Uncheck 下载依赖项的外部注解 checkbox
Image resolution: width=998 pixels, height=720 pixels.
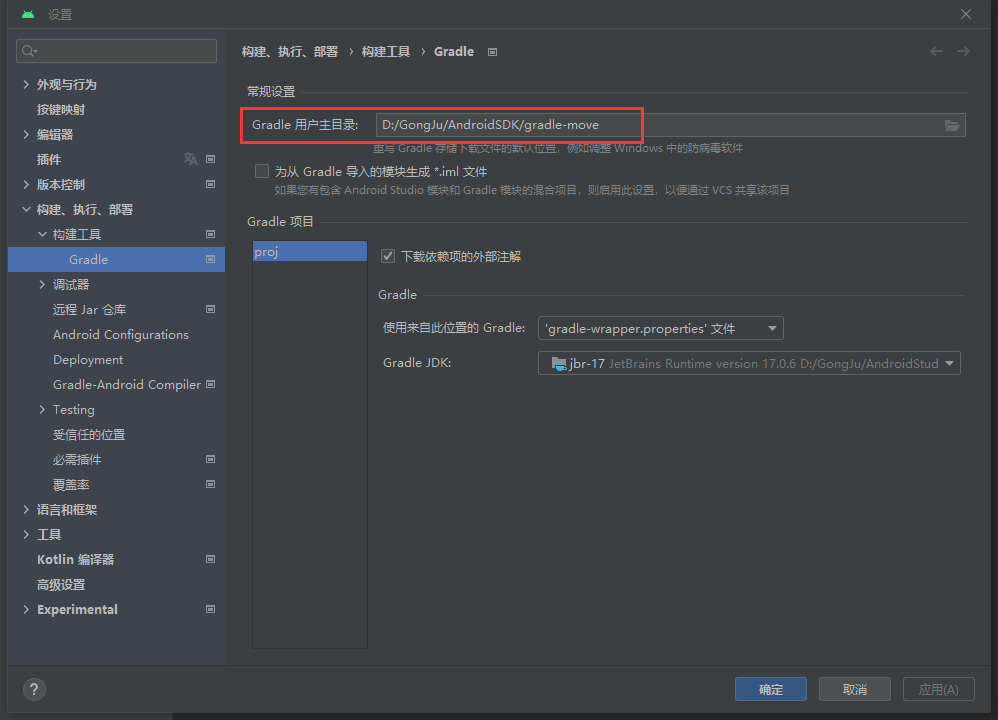(x=388, y=256)
